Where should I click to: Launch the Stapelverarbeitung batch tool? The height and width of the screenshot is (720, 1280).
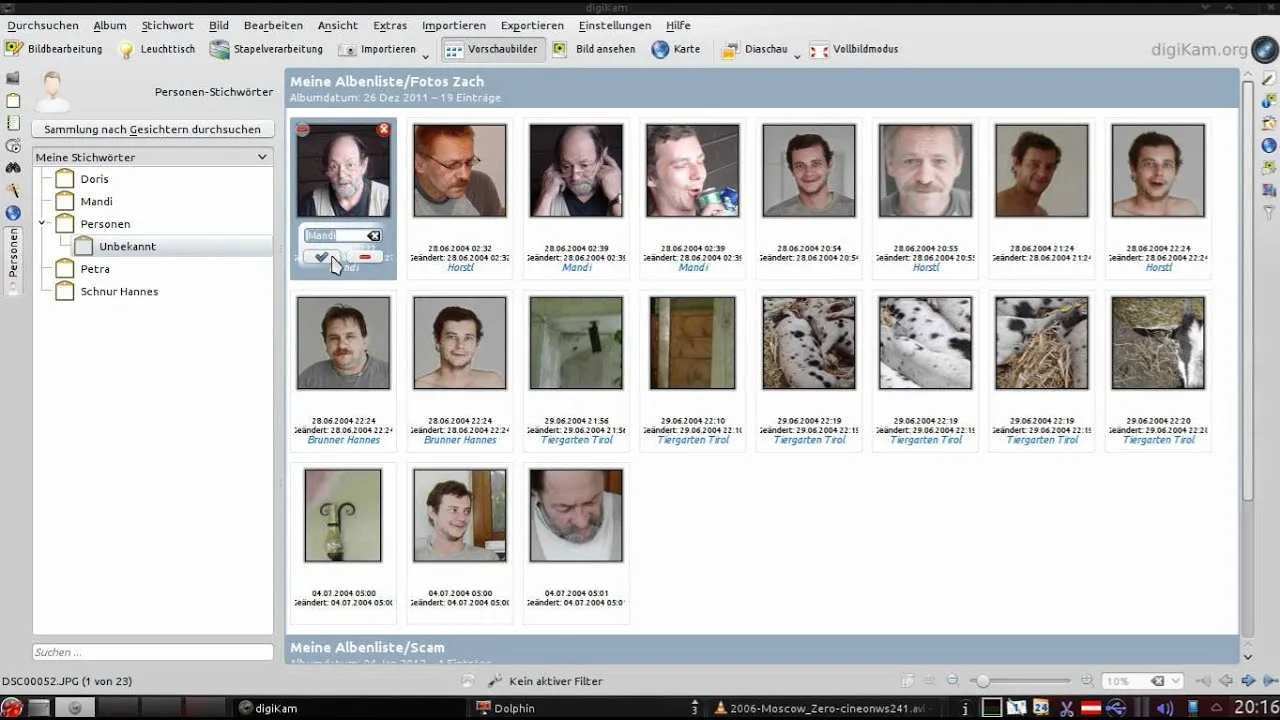266,49
